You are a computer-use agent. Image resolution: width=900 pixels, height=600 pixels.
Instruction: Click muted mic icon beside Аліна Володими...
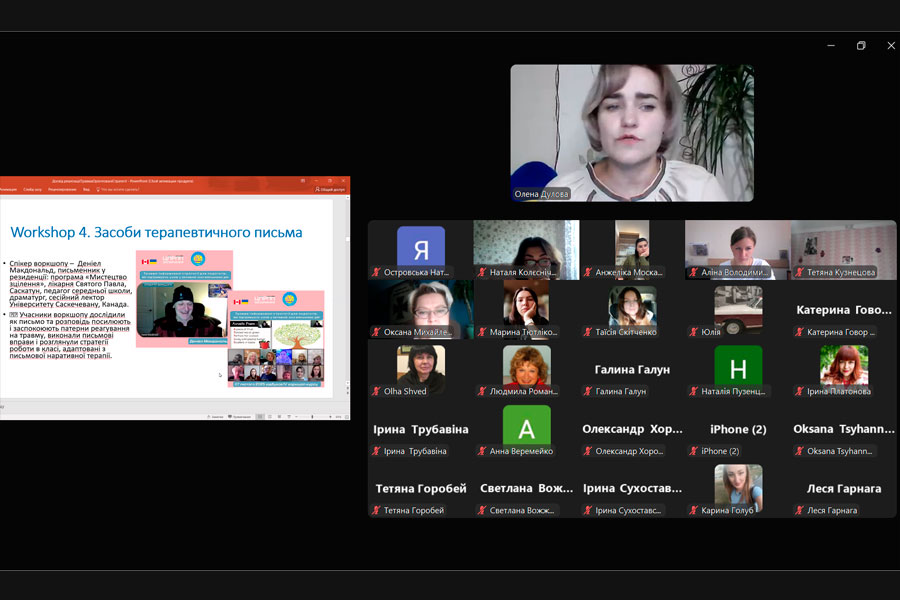coord(694,272)
